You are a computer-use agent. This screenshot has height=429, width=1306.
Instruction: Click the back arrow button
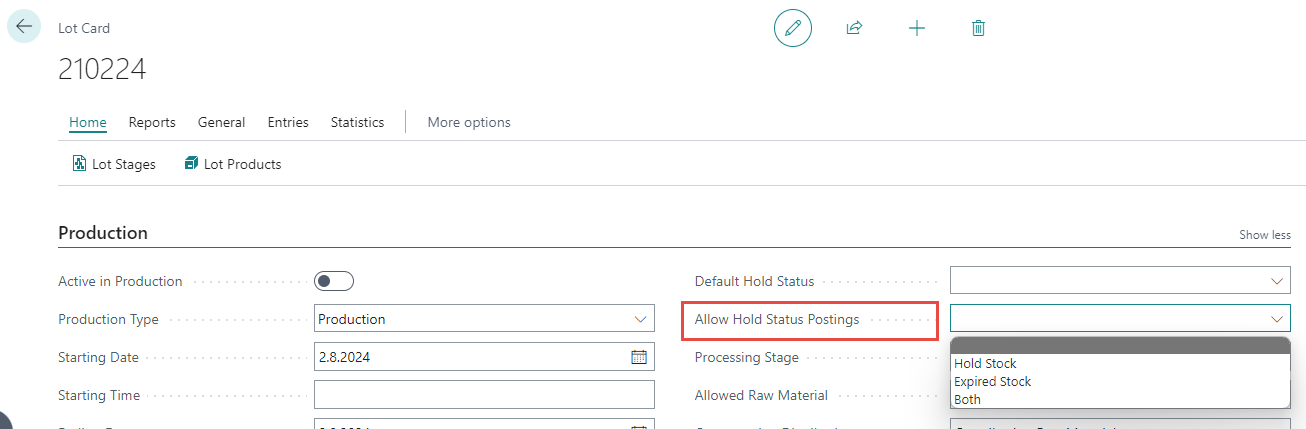point(24,26)
